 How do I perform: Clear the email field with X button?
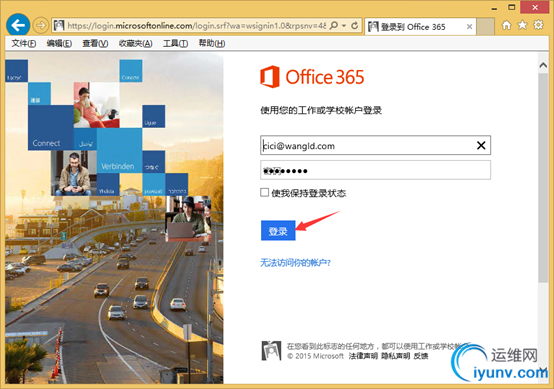(481, 145)
